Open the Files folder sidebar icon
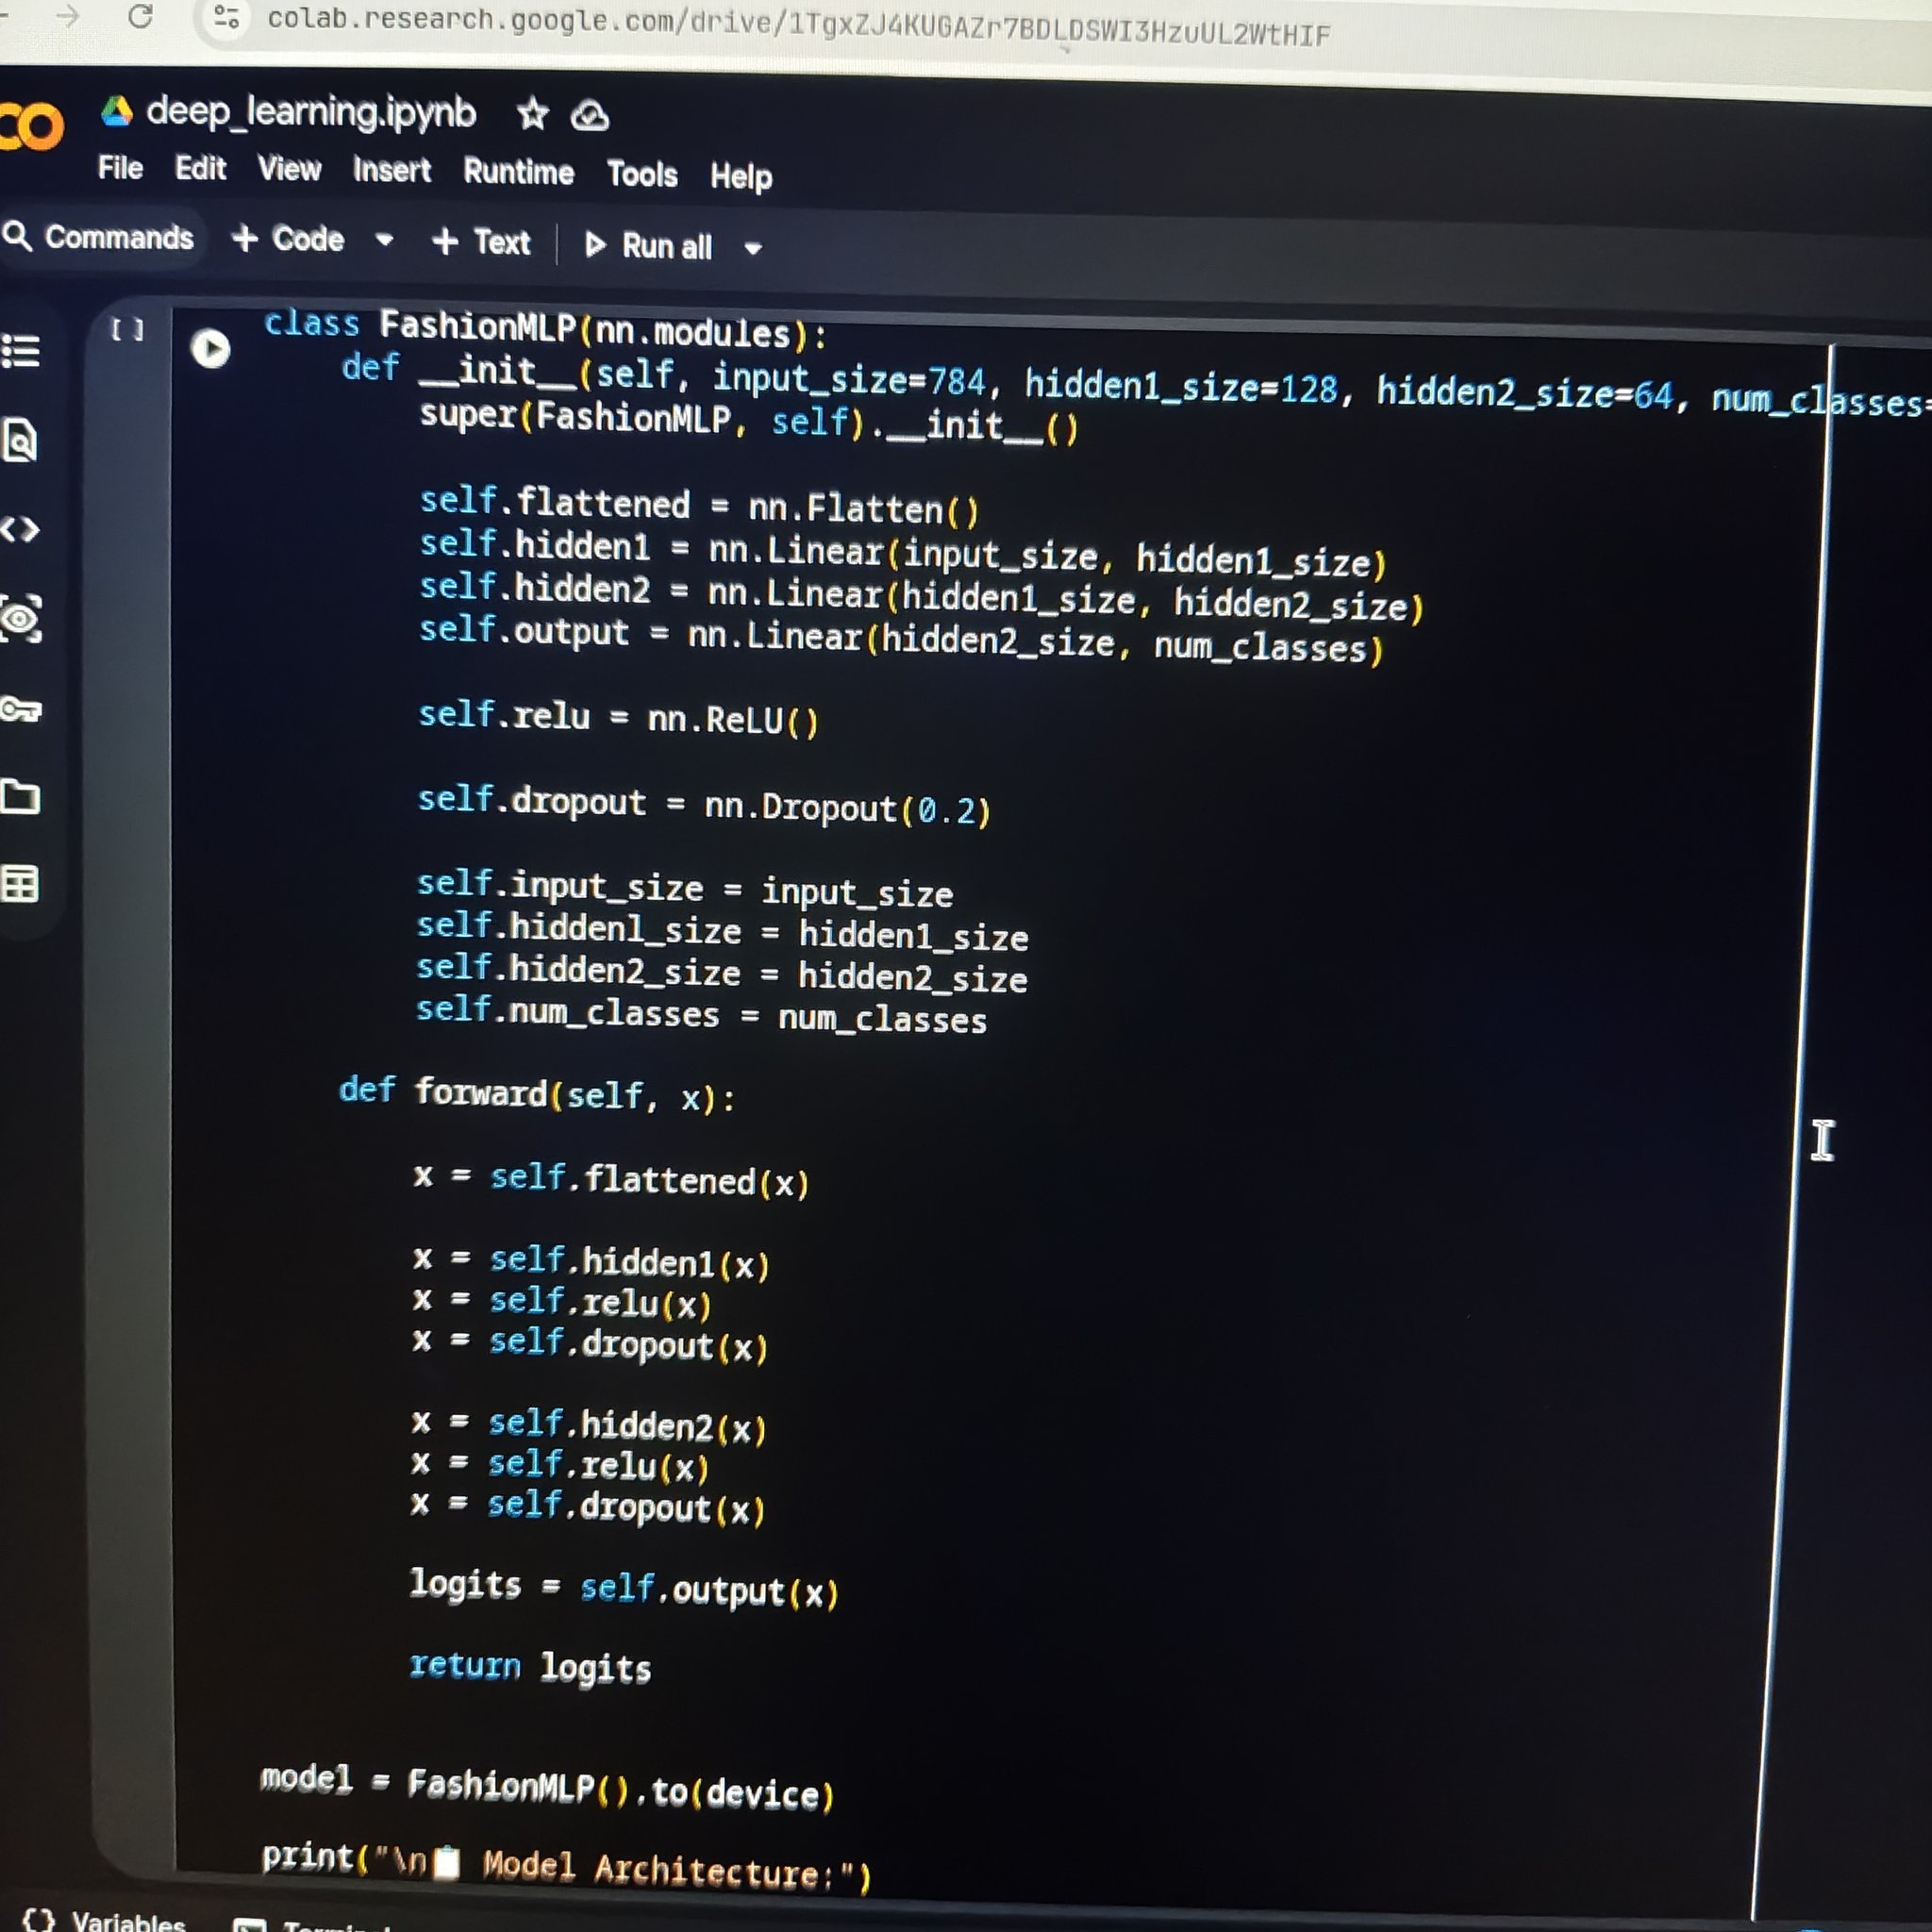This screenshot has height=1932, width=1932. click(21, 798)
